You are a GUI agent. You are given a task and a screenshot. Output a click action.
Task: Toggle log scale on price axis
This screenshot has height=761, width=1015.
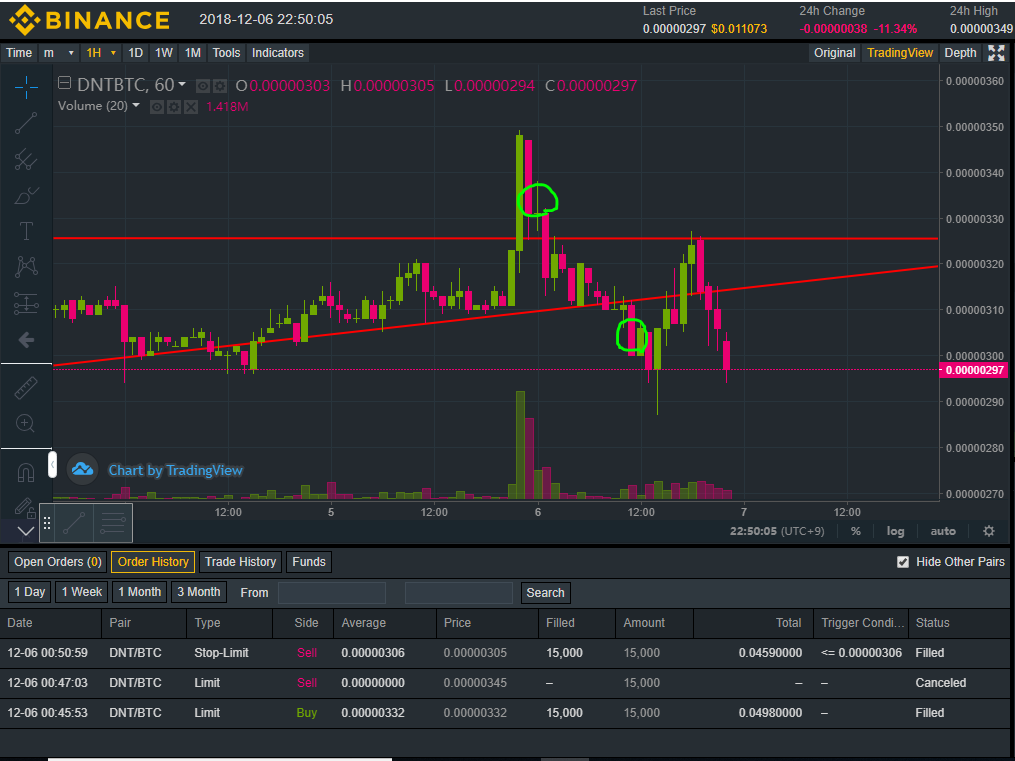(x=895, y=531)
